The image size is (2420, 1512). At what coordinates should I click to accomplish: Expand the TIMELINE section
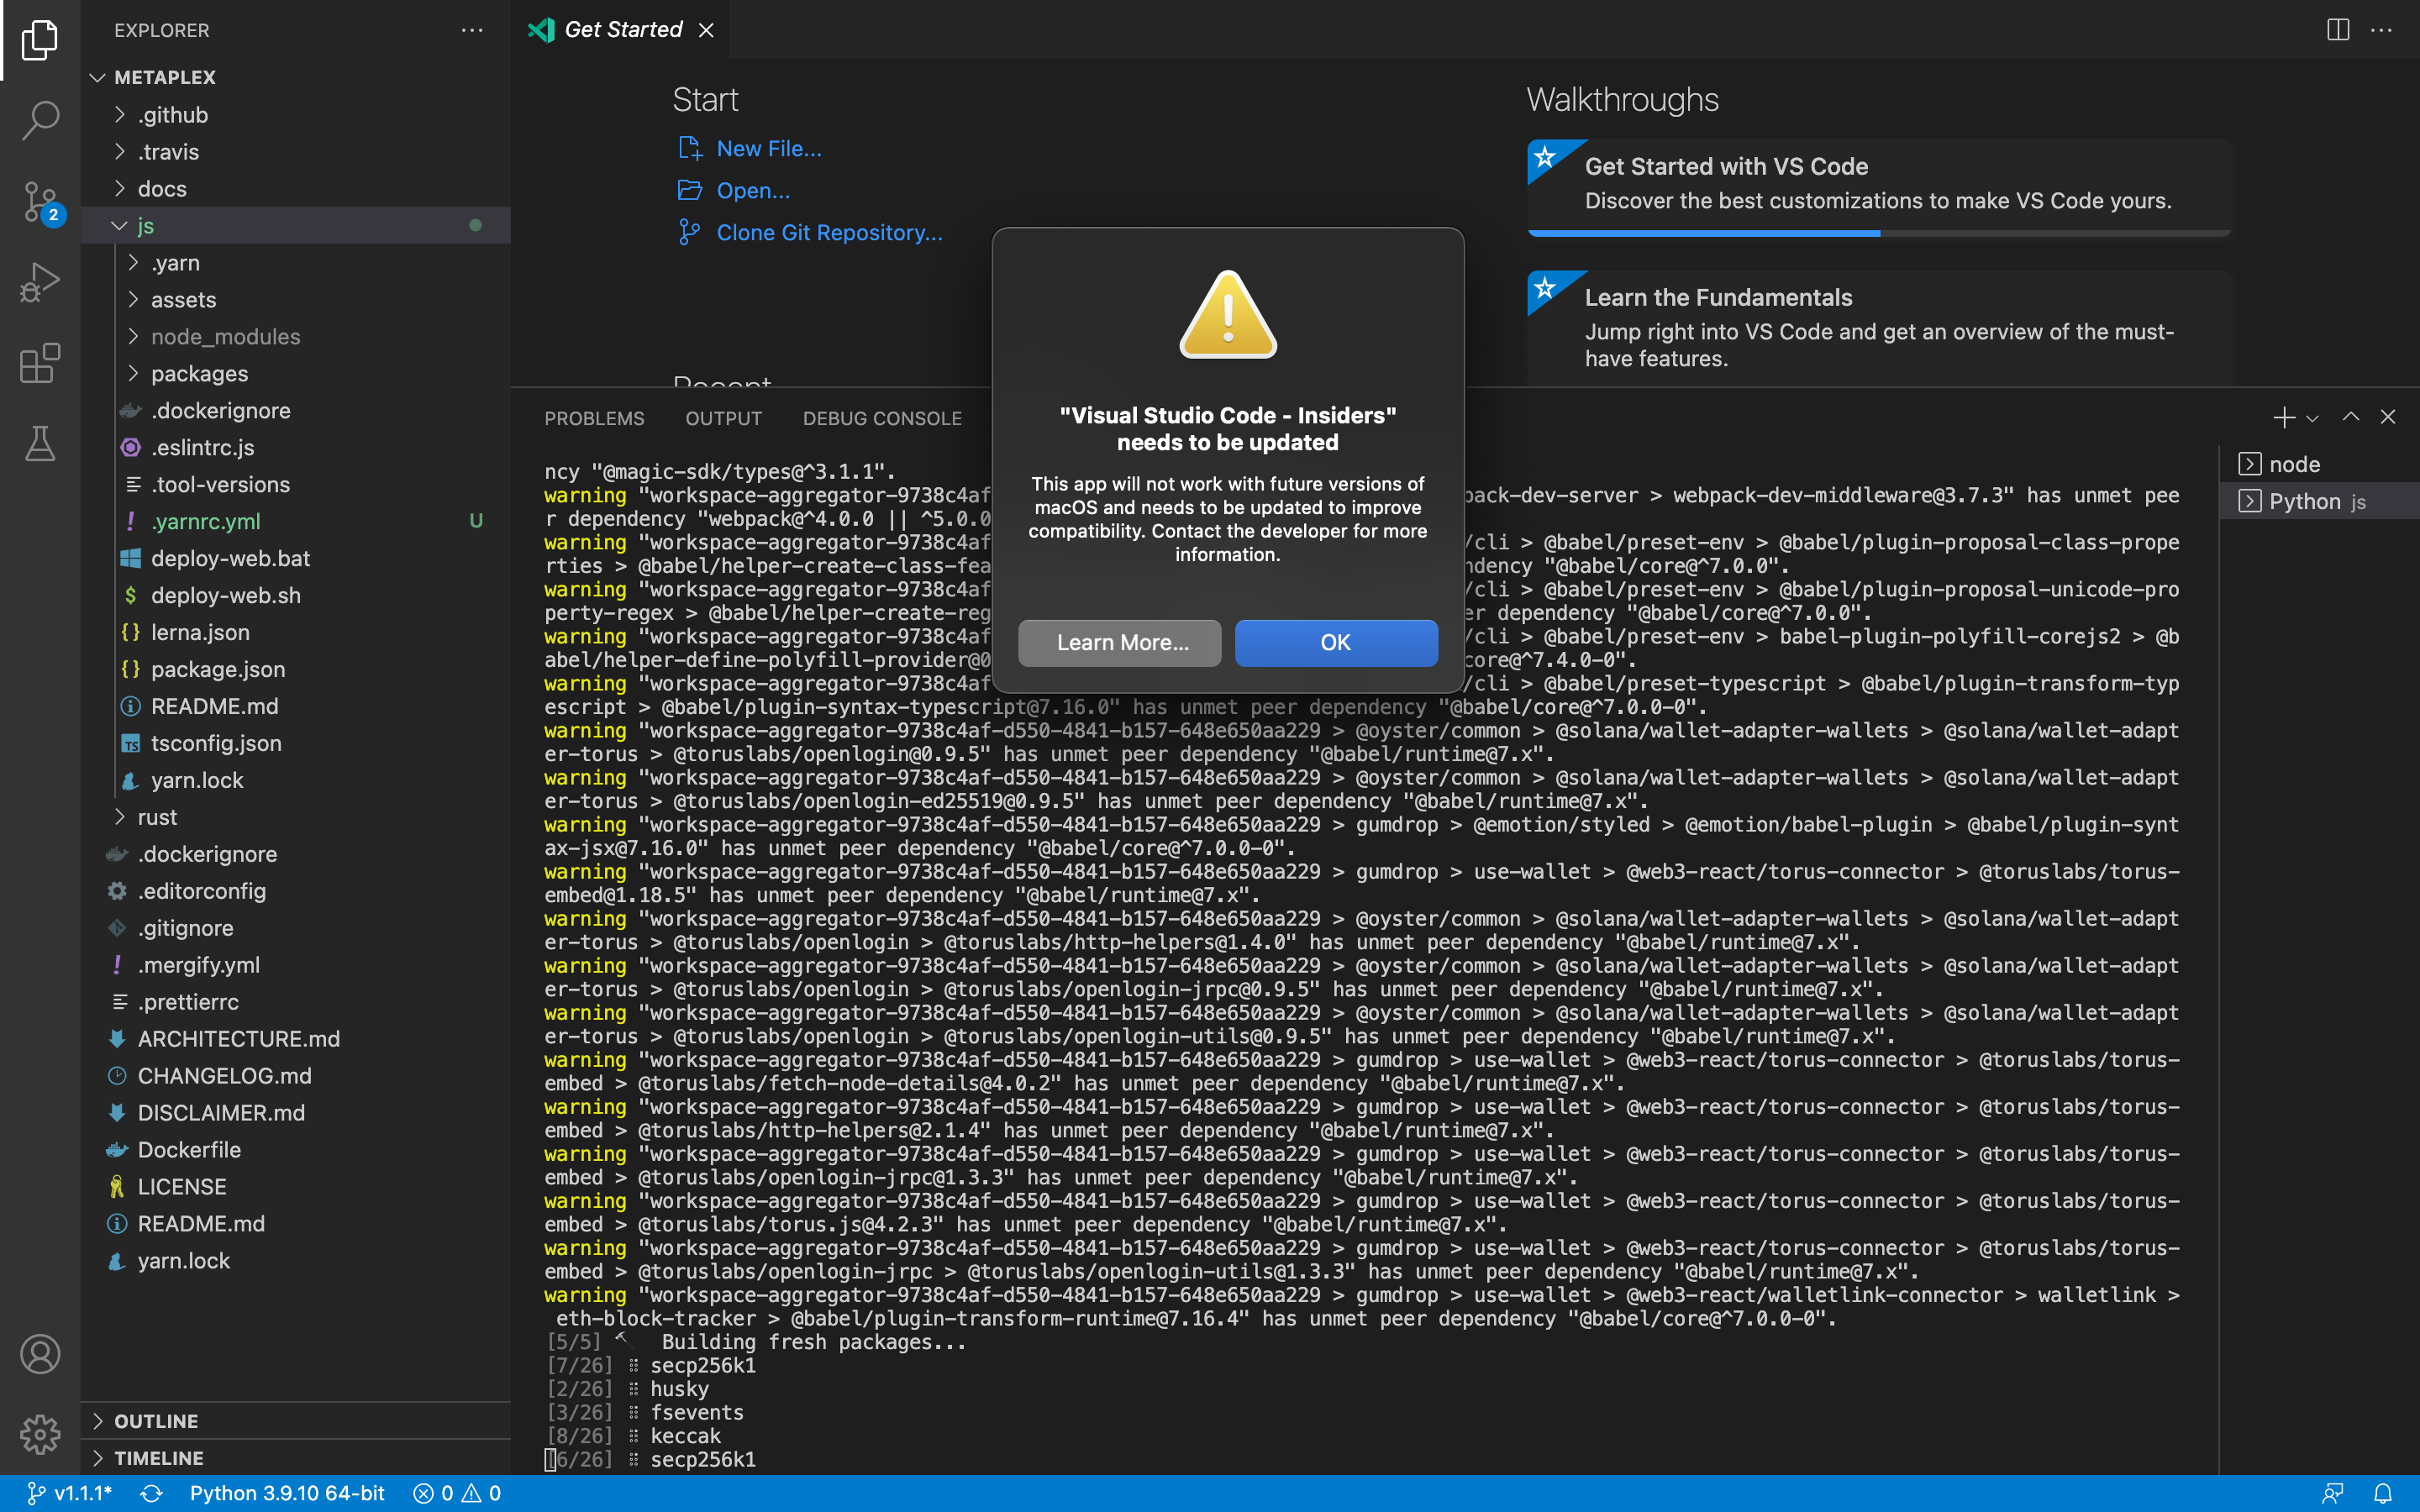tap(296, 1458)
